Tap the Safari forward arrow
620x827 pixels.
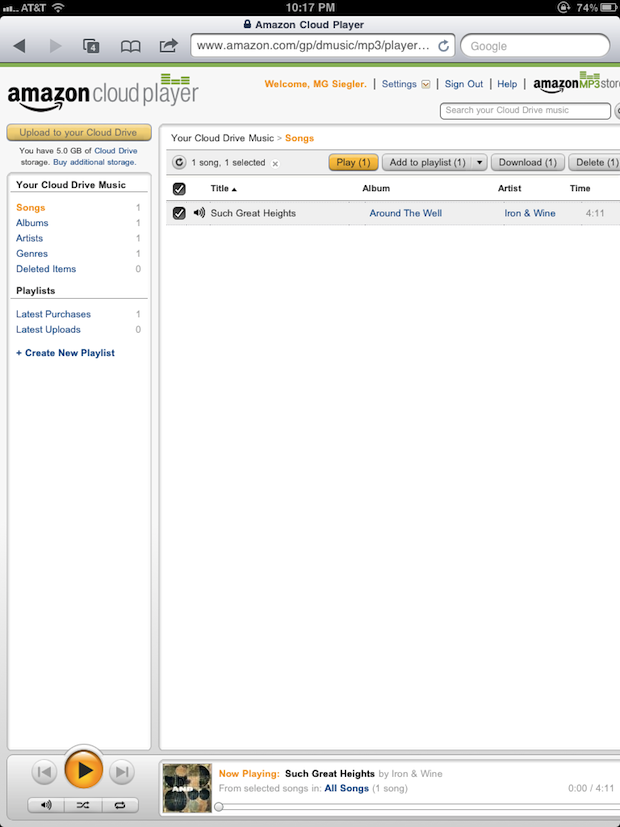coord(55,46)
